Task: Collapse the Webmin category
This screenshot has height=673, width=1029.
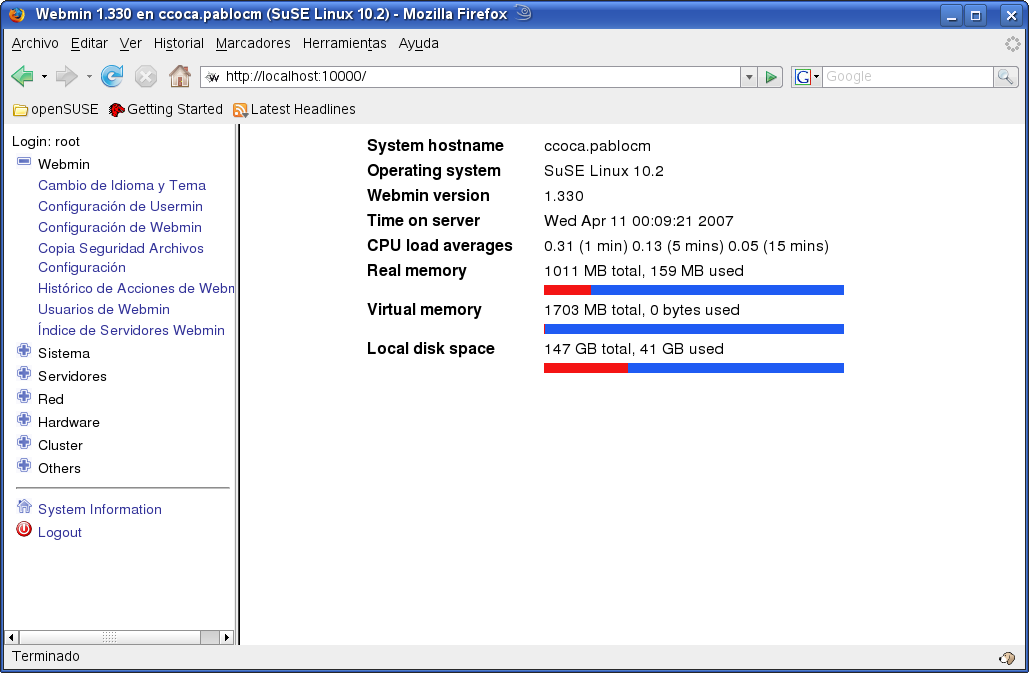Action: coord(24,163)
